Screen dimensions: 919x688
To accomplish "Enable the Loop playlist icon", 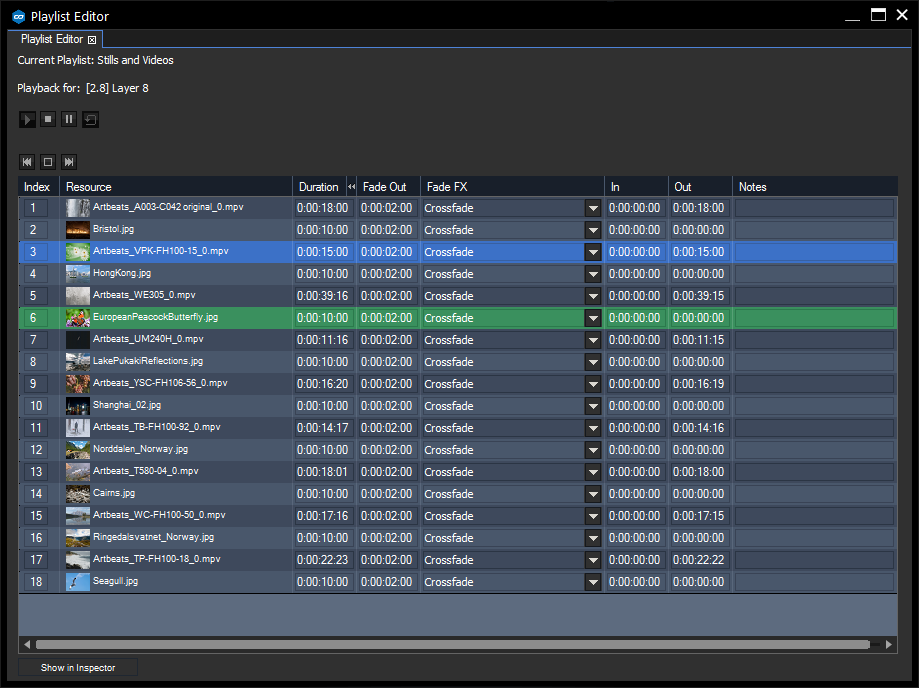I will tap(89, 119).
